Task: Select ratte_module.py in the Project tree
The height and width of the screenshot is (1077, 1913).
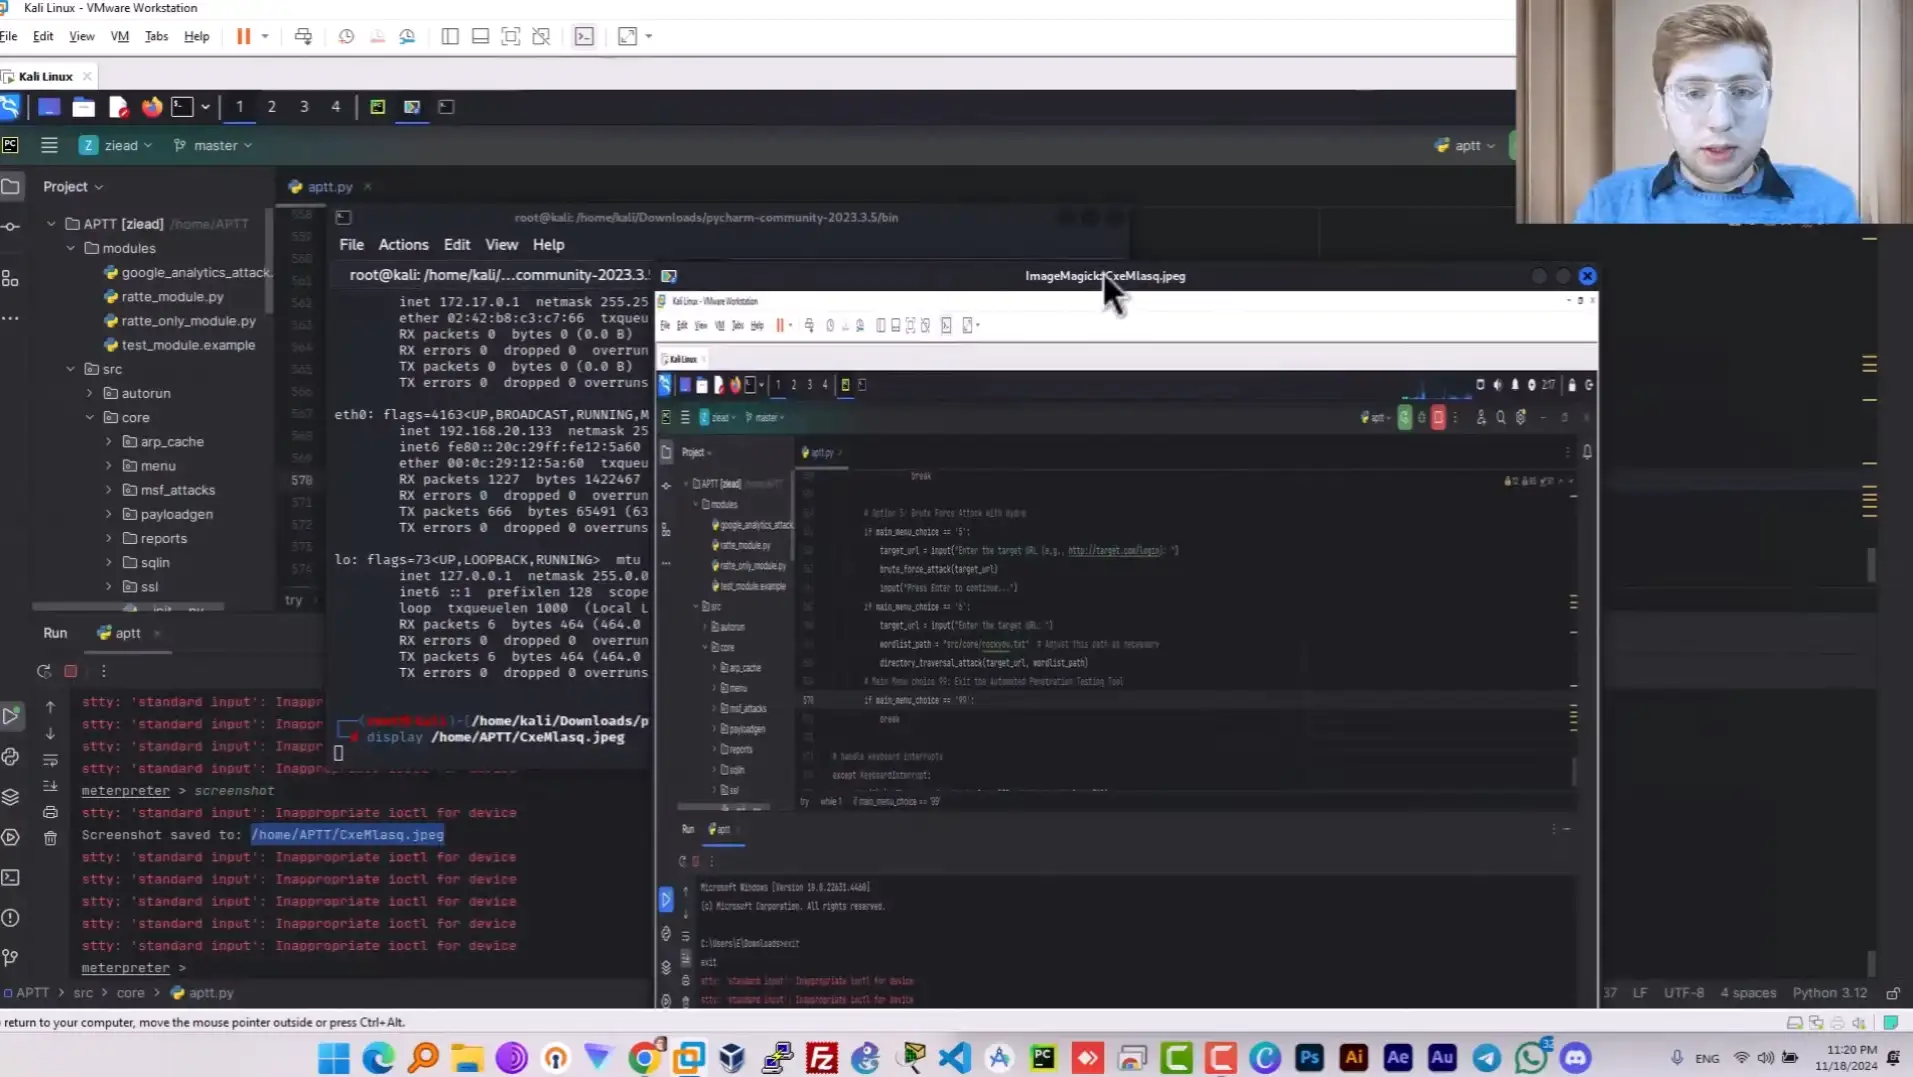Action: click(x=172, y=296)
